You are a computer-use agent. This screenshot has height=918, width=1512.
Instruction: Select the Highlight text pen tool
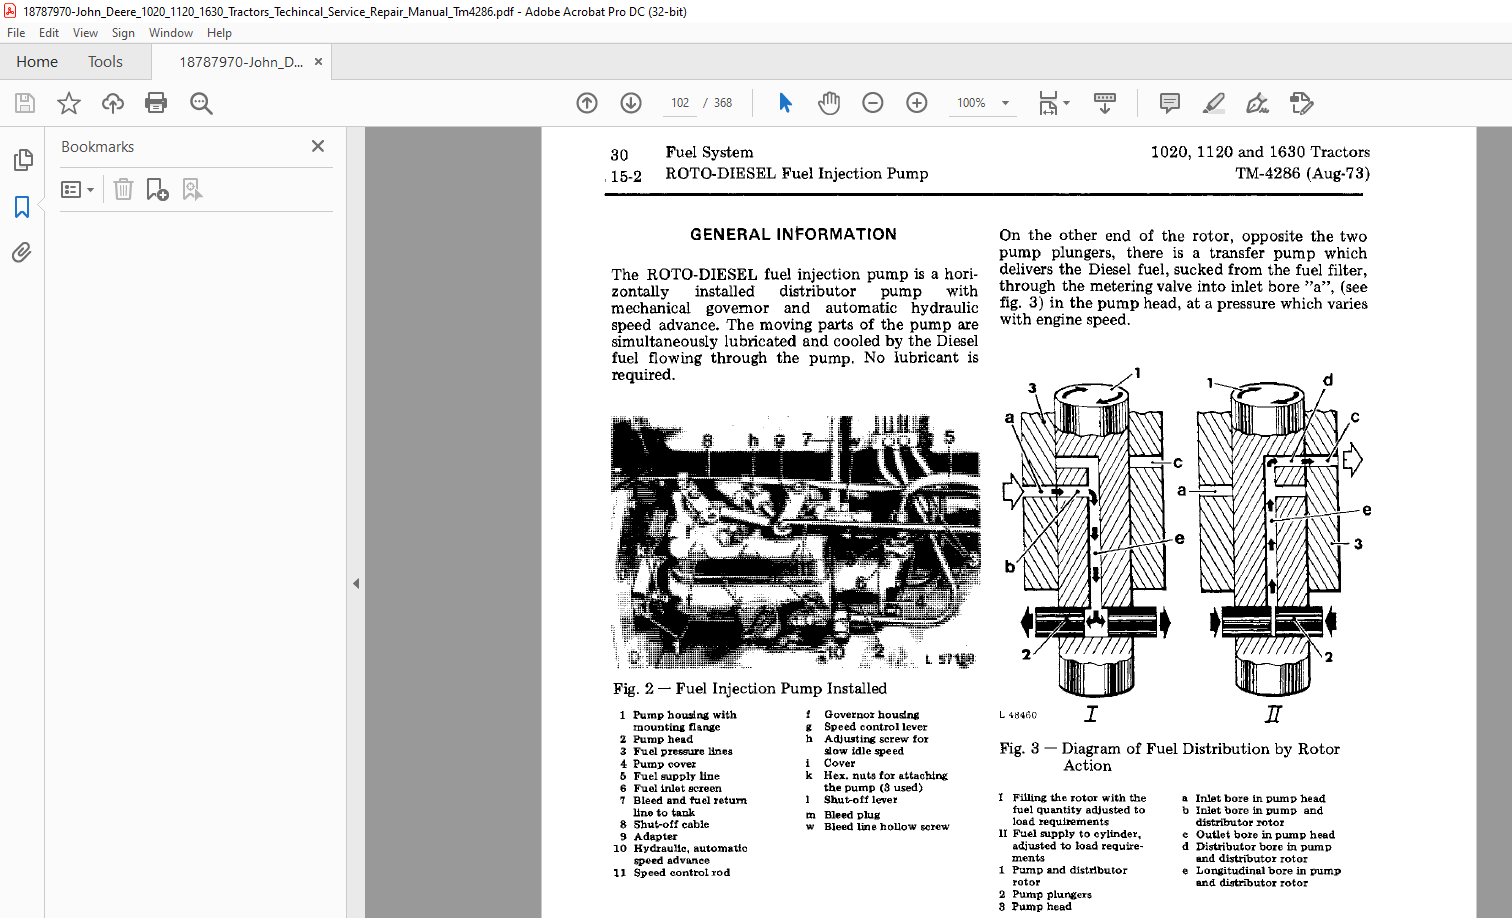(x=1214, y=103)
